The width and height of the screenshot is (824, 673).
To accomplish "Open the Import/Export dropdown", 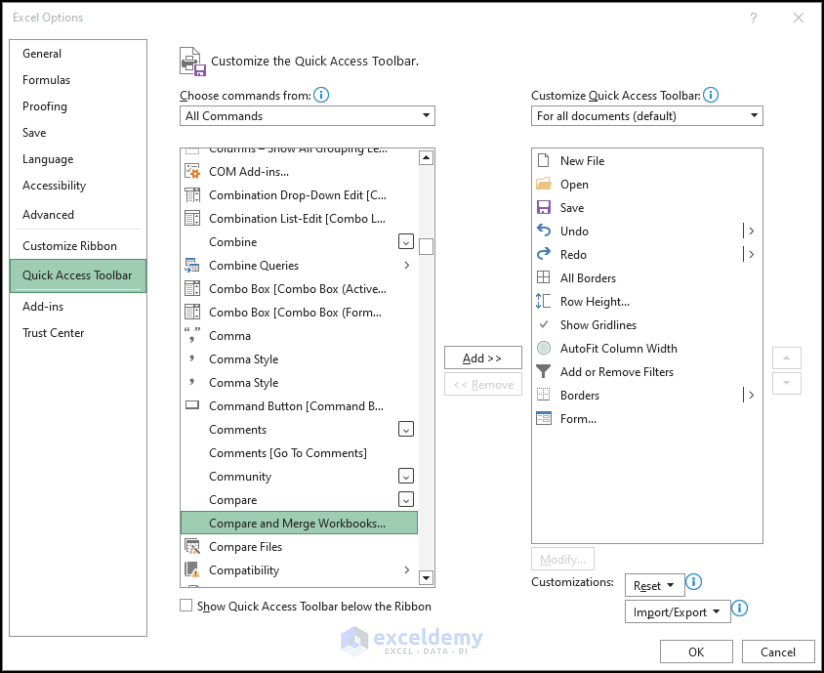I will pos(677,612).
